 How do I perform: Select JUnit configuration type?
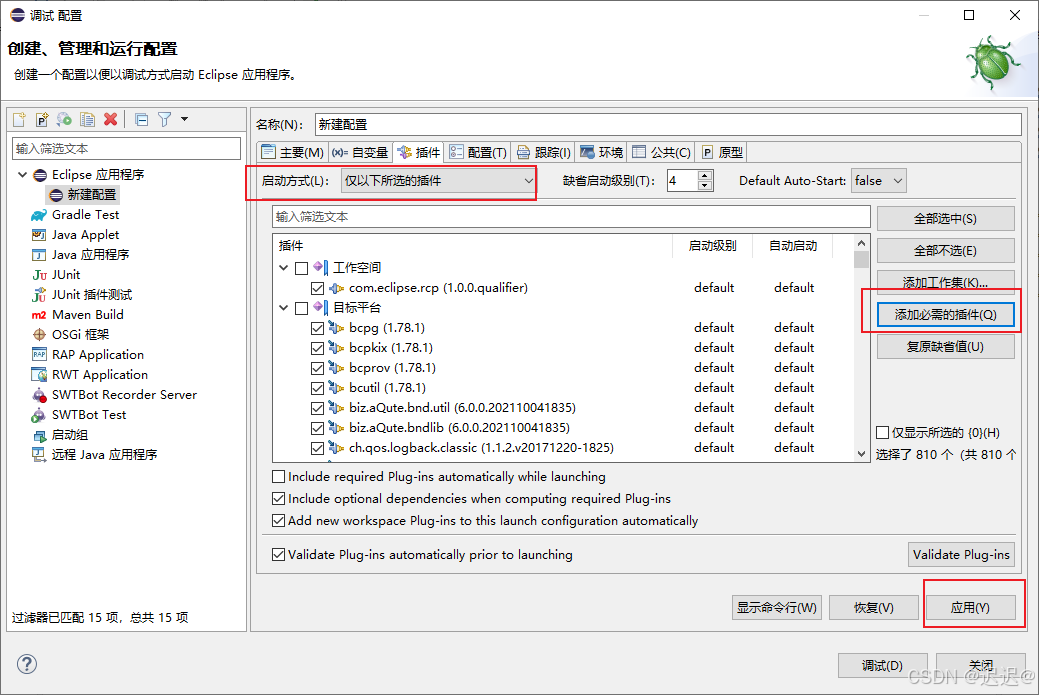pos(66,274)
